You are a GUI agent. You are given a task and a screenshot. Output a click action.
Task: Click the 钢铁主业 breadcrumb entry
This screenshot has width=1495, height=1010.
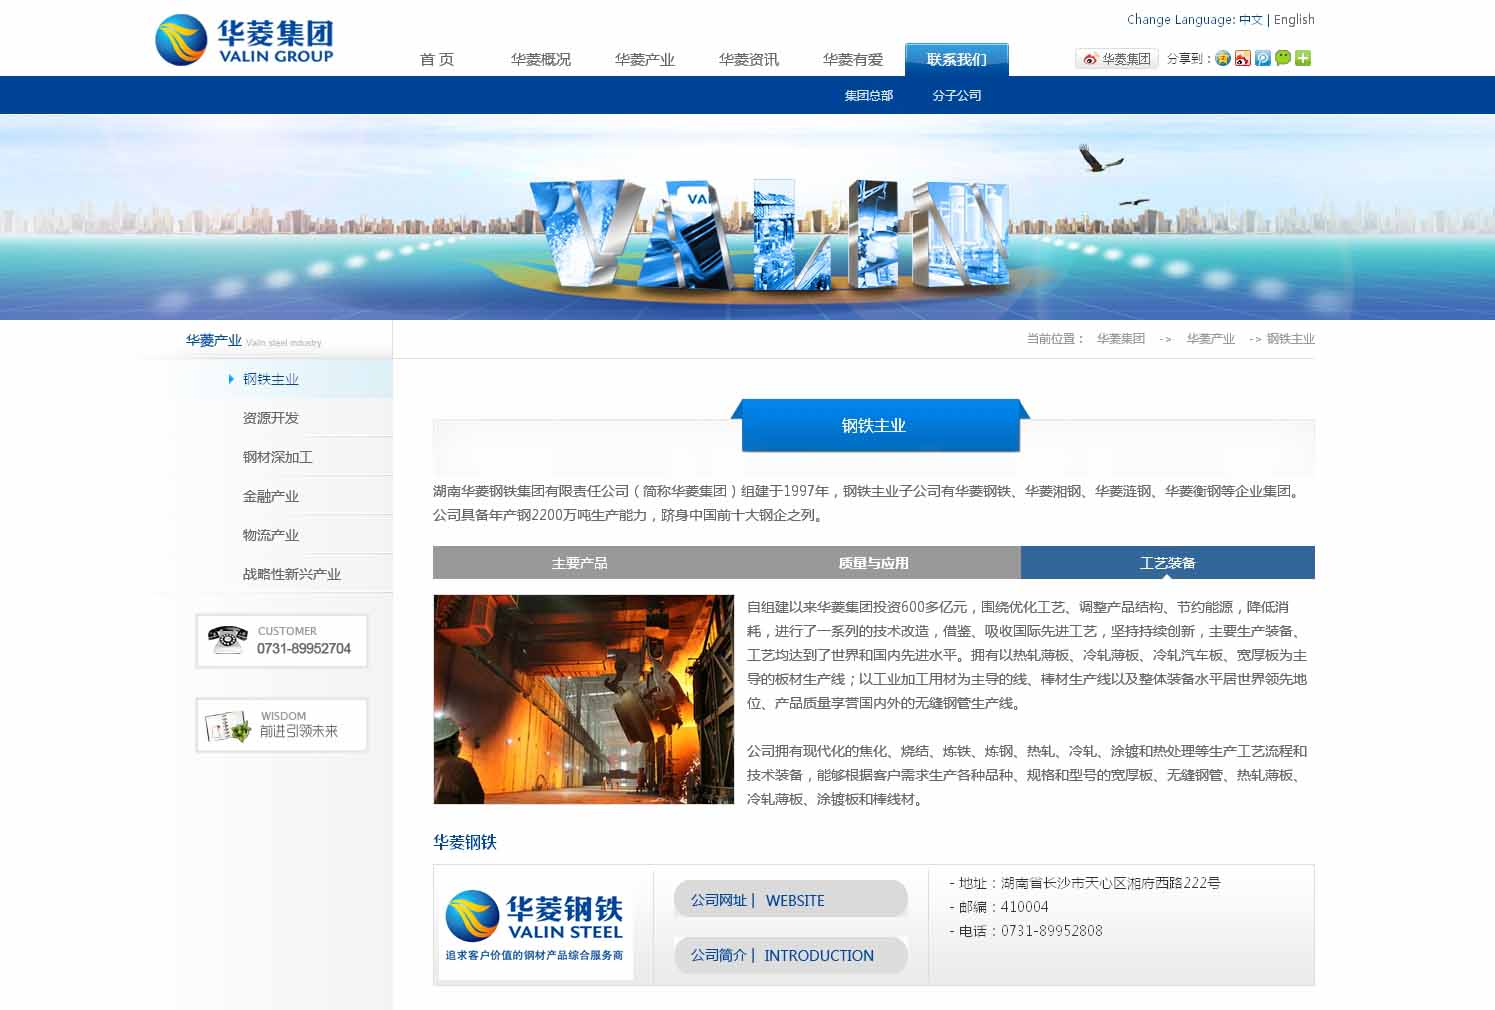[x=1291, y=339]
